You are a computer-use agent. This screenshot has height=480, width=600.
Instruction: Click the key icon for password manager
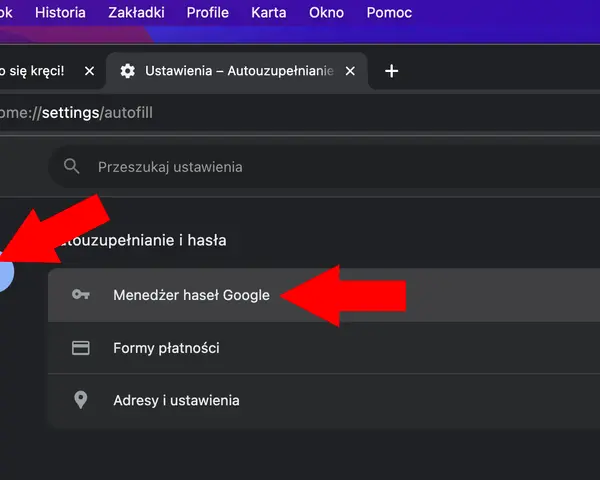click(x=81, y=294)
